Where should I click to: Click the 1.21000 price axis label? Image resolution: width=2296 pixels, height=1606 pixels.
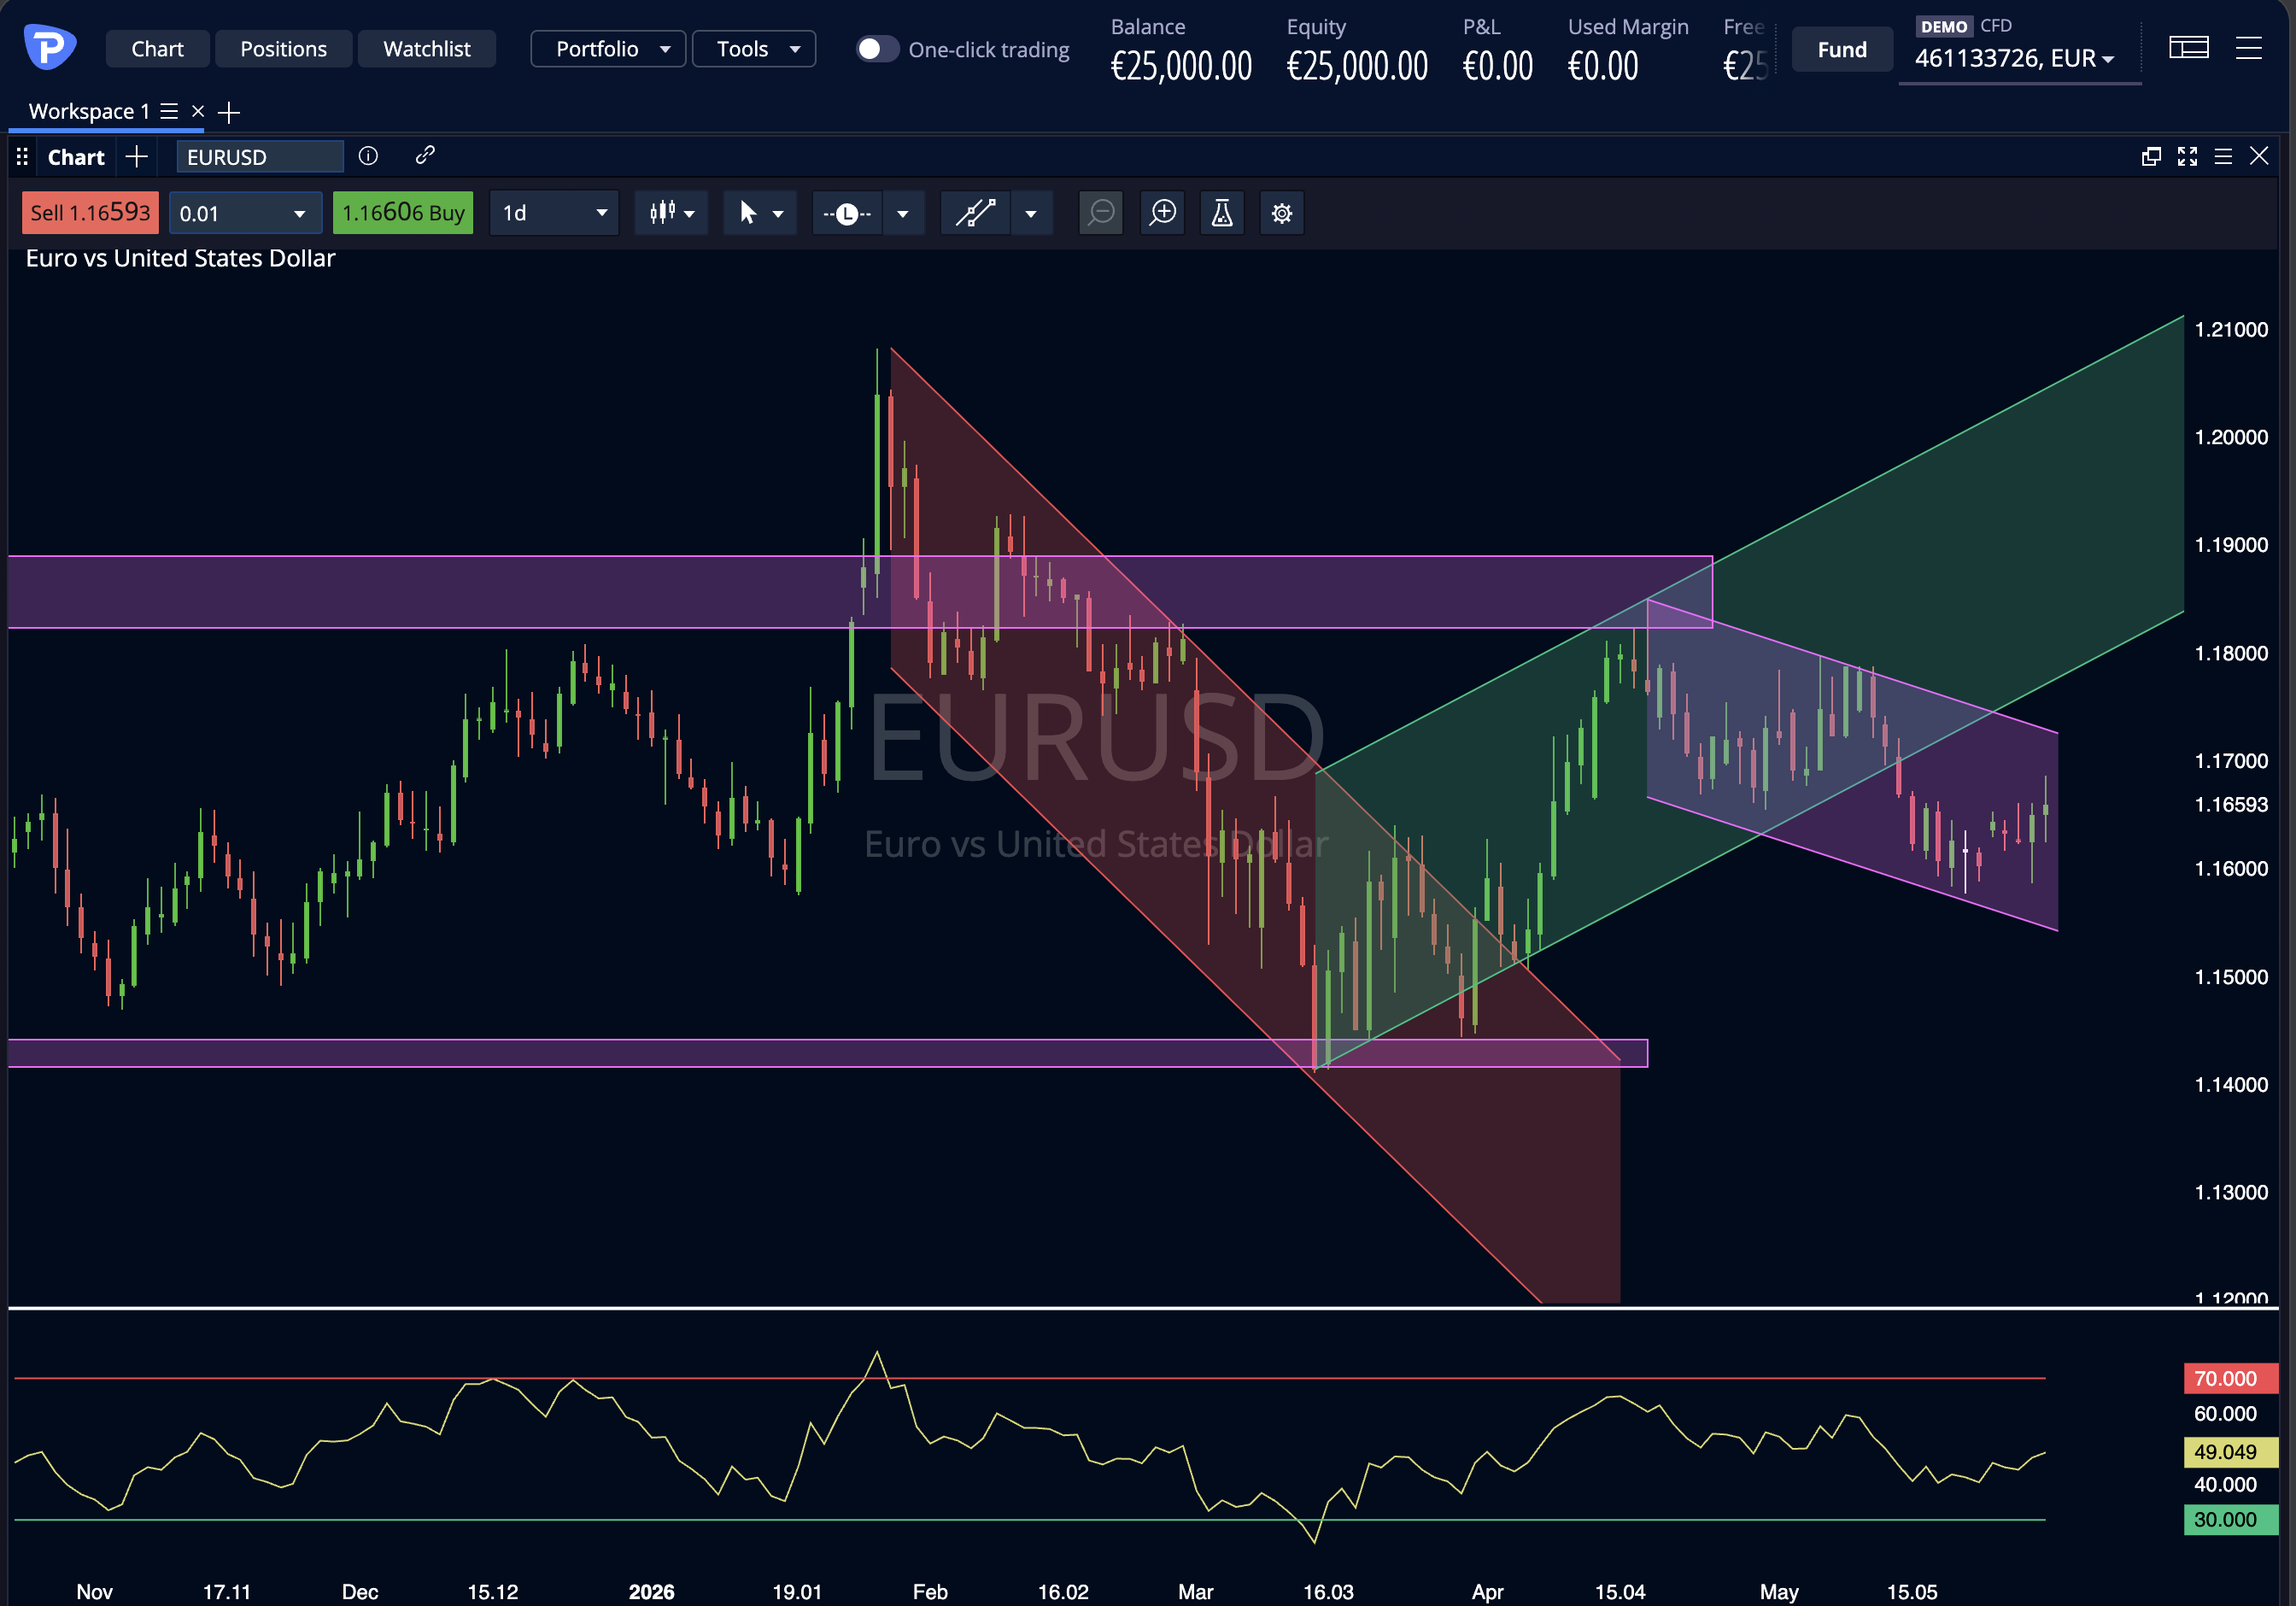(x=2230, y=329)
